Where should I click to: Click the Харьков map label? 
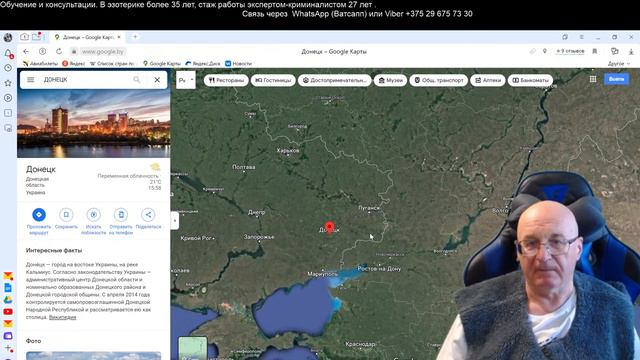(288, 151)
